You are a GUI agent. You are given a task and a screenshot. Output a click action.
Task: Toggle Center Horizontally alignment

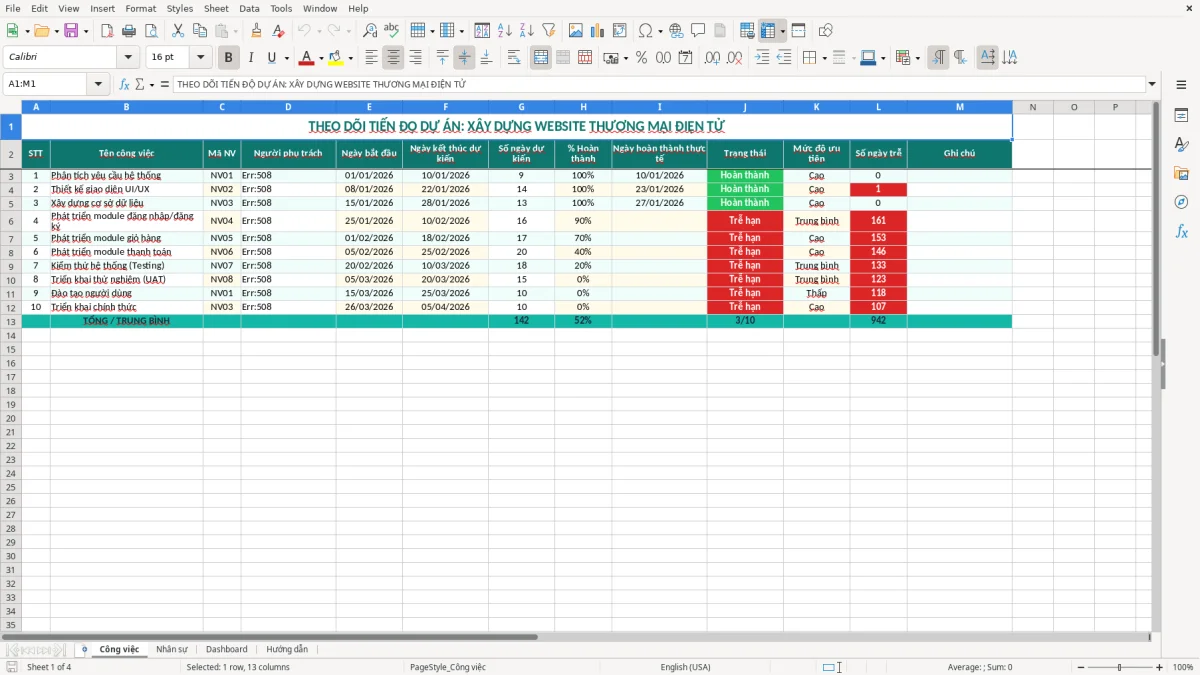click(394, 58)
